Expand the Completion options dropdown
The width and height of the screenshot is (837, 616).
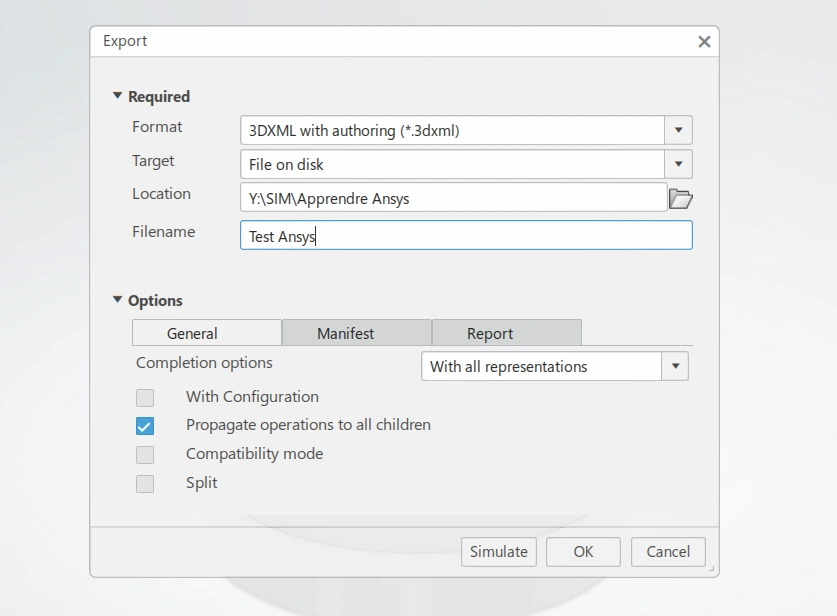(676, 367)
